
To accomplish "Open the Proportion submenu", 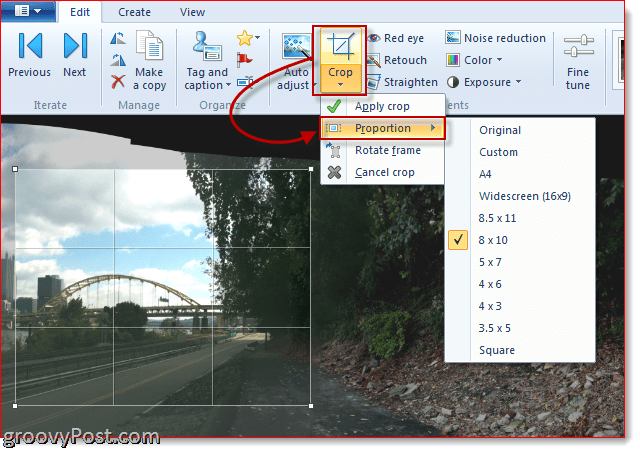I will pyautogui.click(x=382, y=128).
